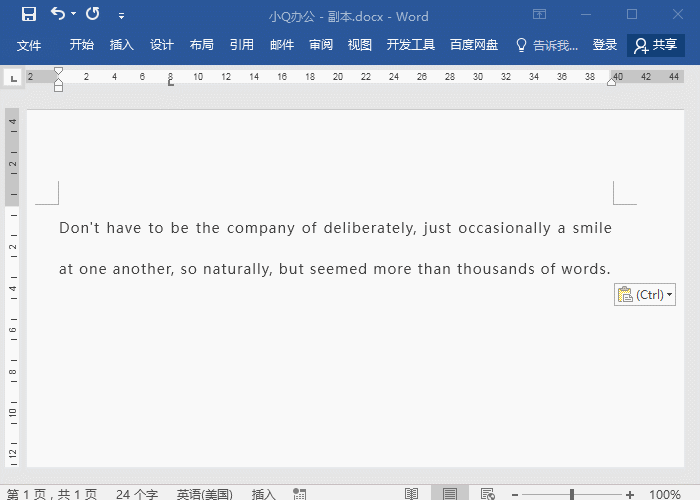This screenshot has height=500, width=700.
Task: Switch to the 审阅 (Review) tab
Action: point(321,45)
